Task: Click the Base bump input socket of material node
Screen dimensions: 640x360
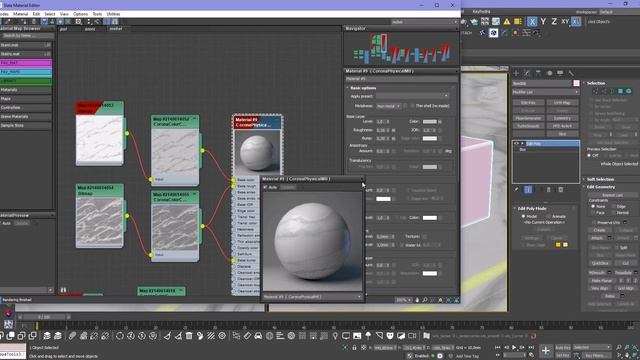Action: point(233,260)
